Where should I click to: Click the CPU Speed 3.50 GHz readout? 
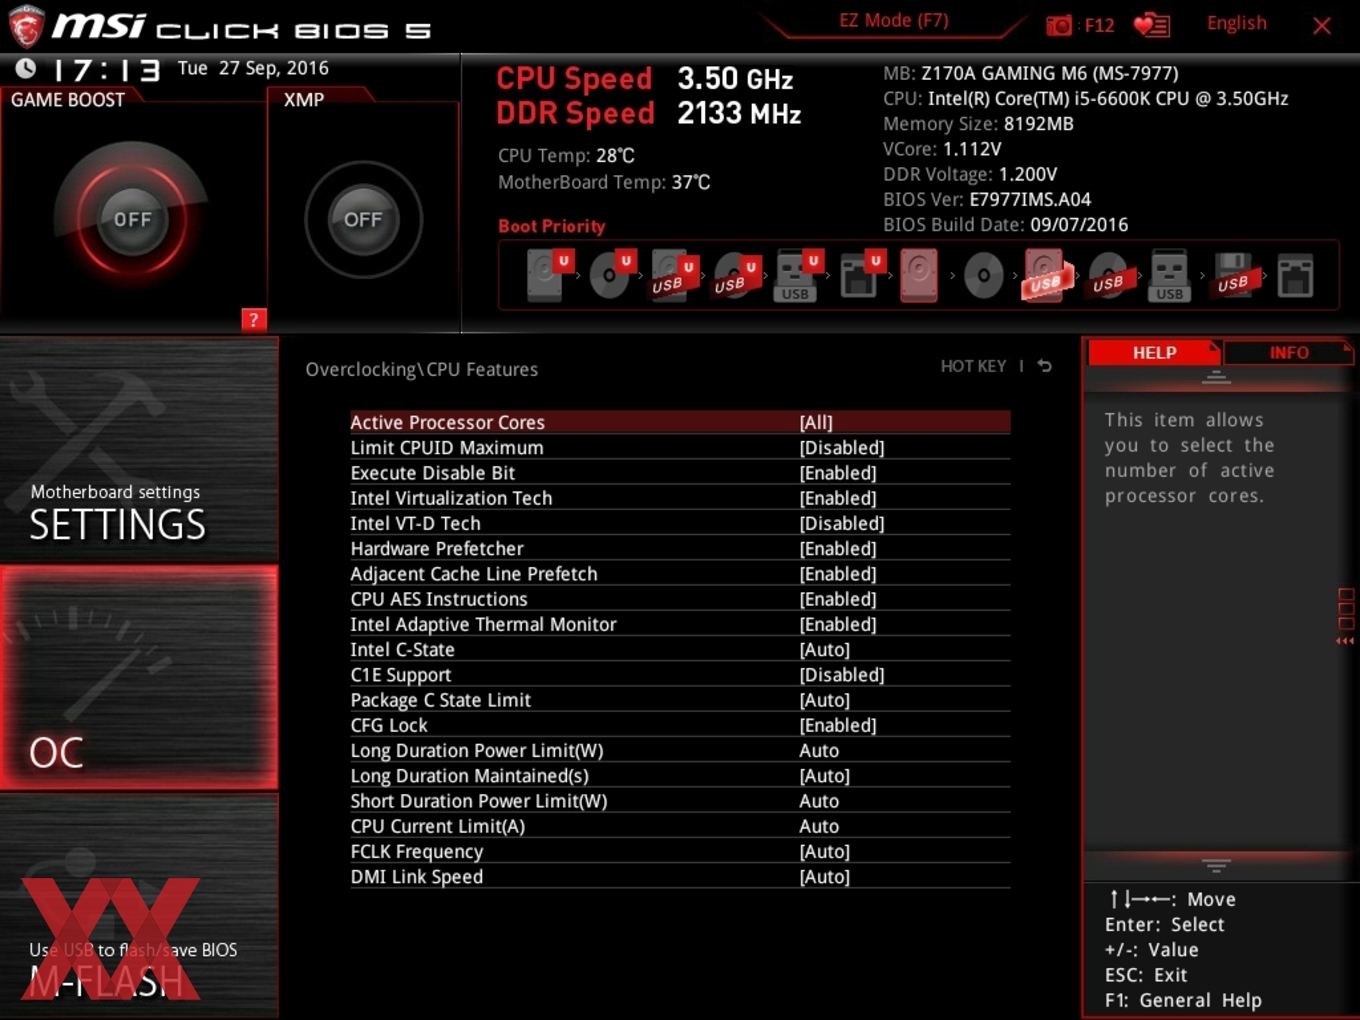click(x=644, y=78)
